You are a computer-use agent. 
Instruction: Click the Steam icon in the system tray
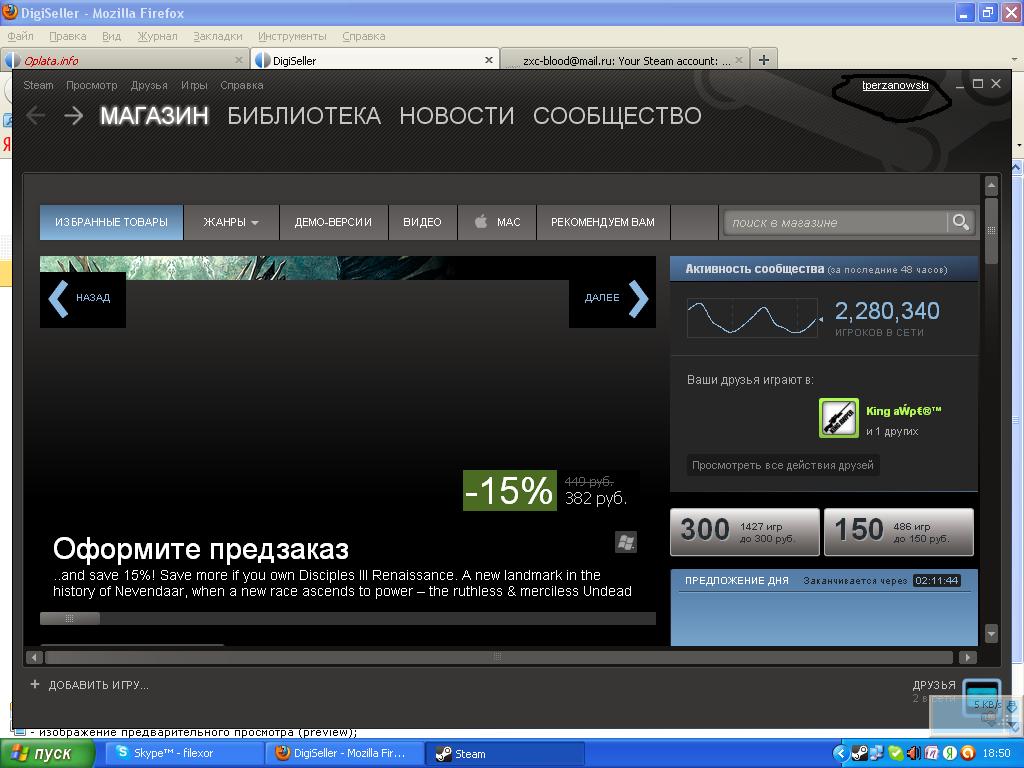(x=859, y=753)
